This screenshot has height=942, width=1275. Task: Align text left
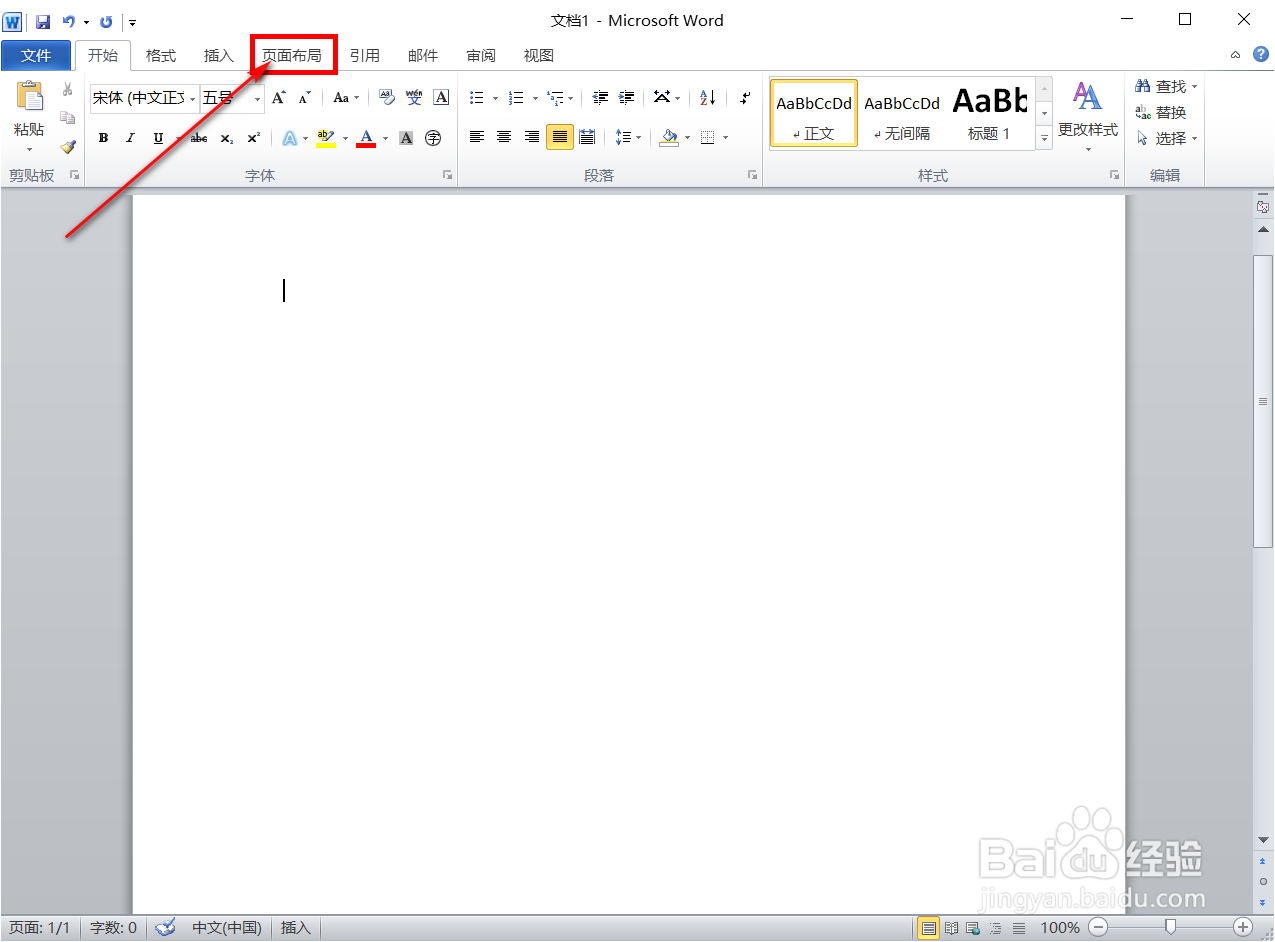pos(477,137)
